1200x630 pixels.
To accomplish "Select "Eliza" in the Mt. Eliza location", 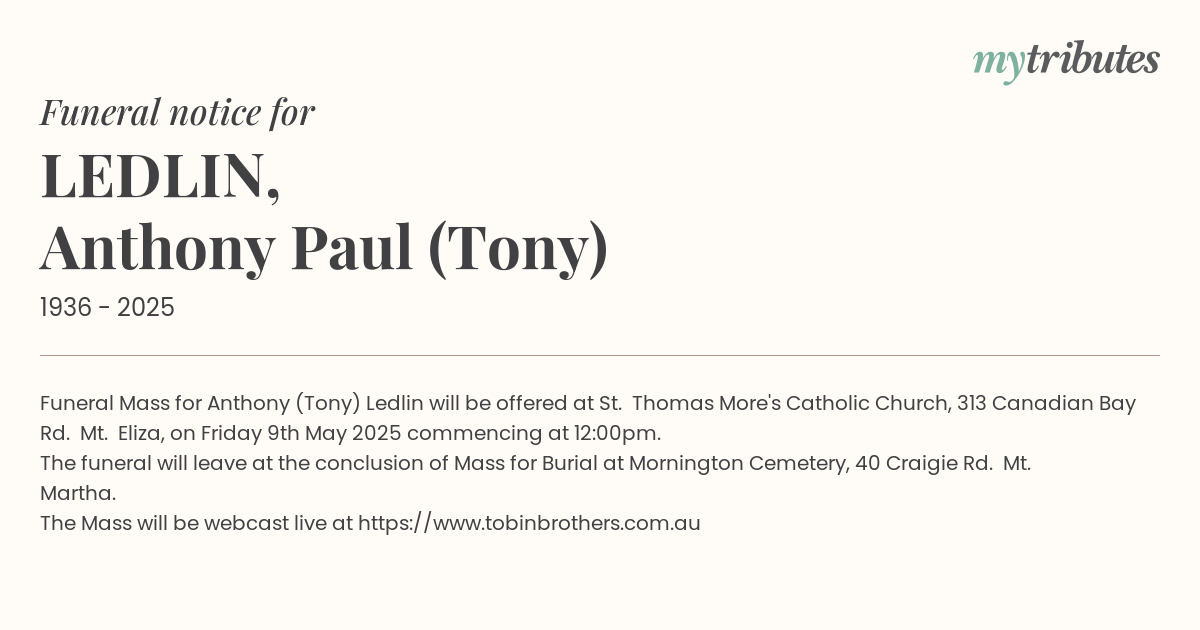I will click(143, 434).
